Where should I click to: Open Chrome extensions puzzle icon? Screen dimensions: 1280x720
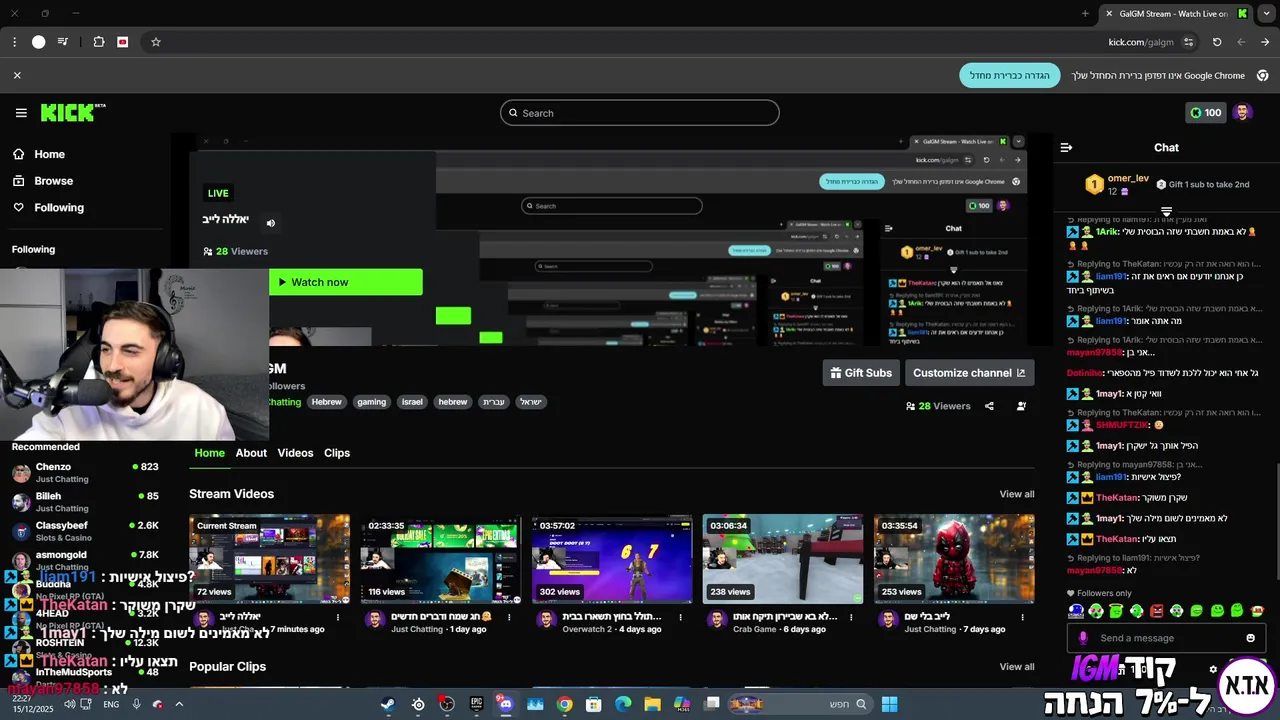click(99, 42)
